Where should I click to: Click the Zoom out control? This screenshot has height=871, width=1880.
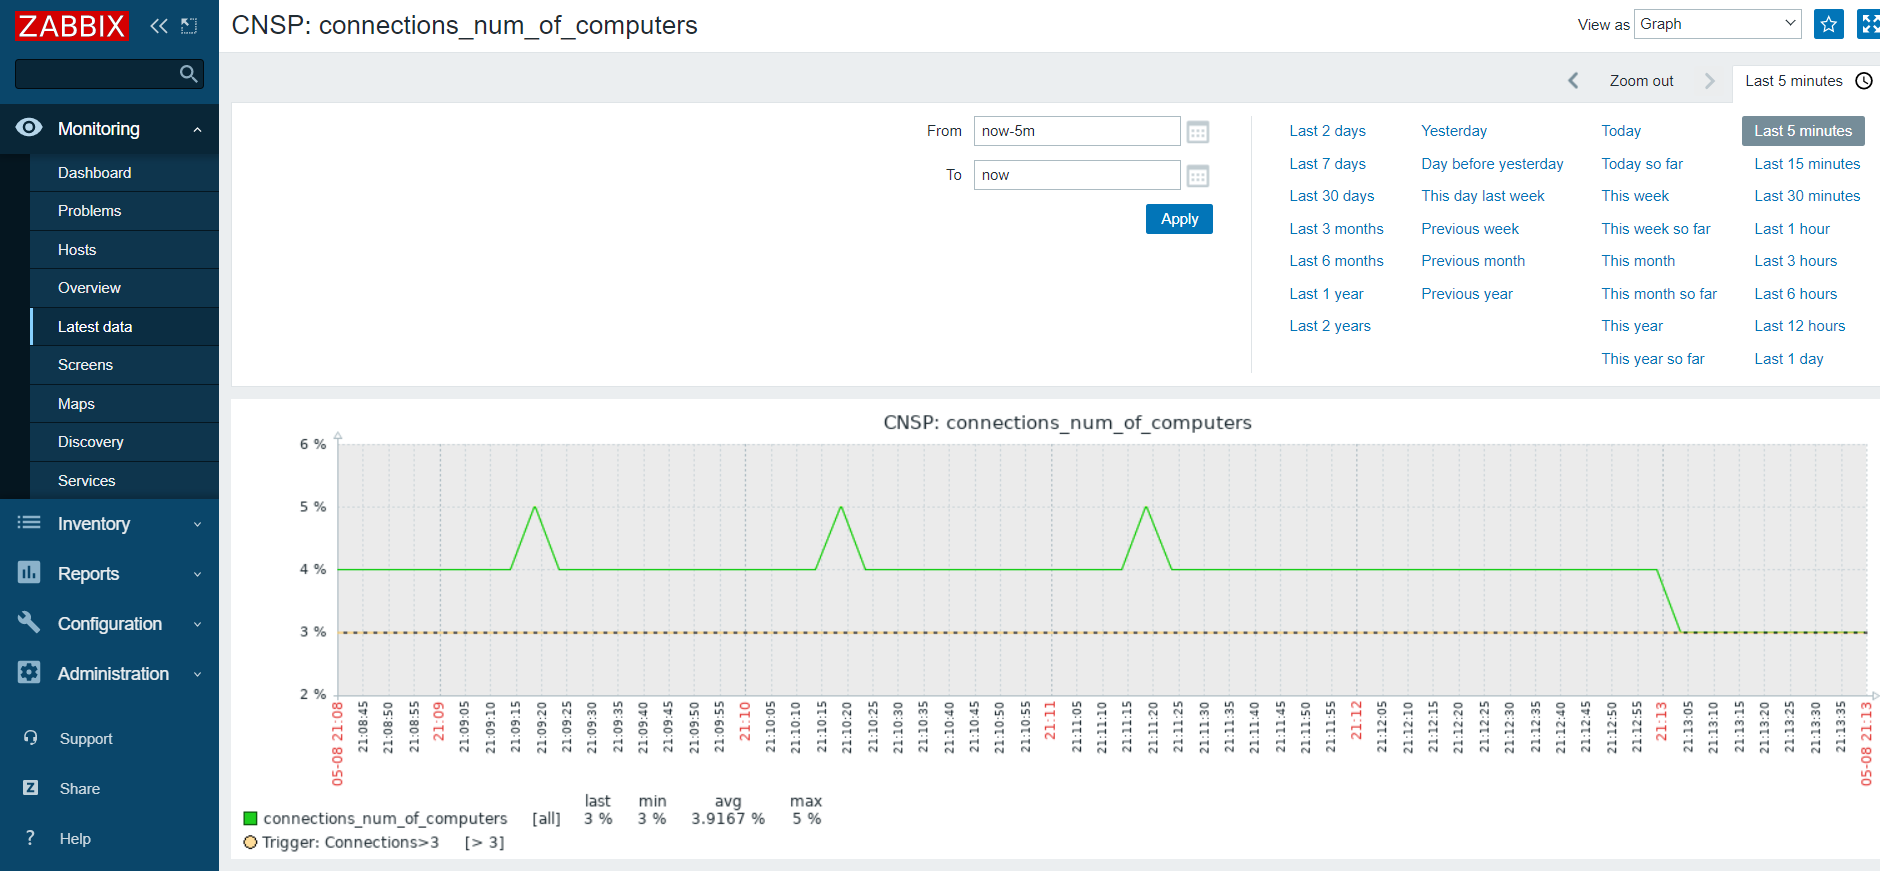[x=1641, y=81]
